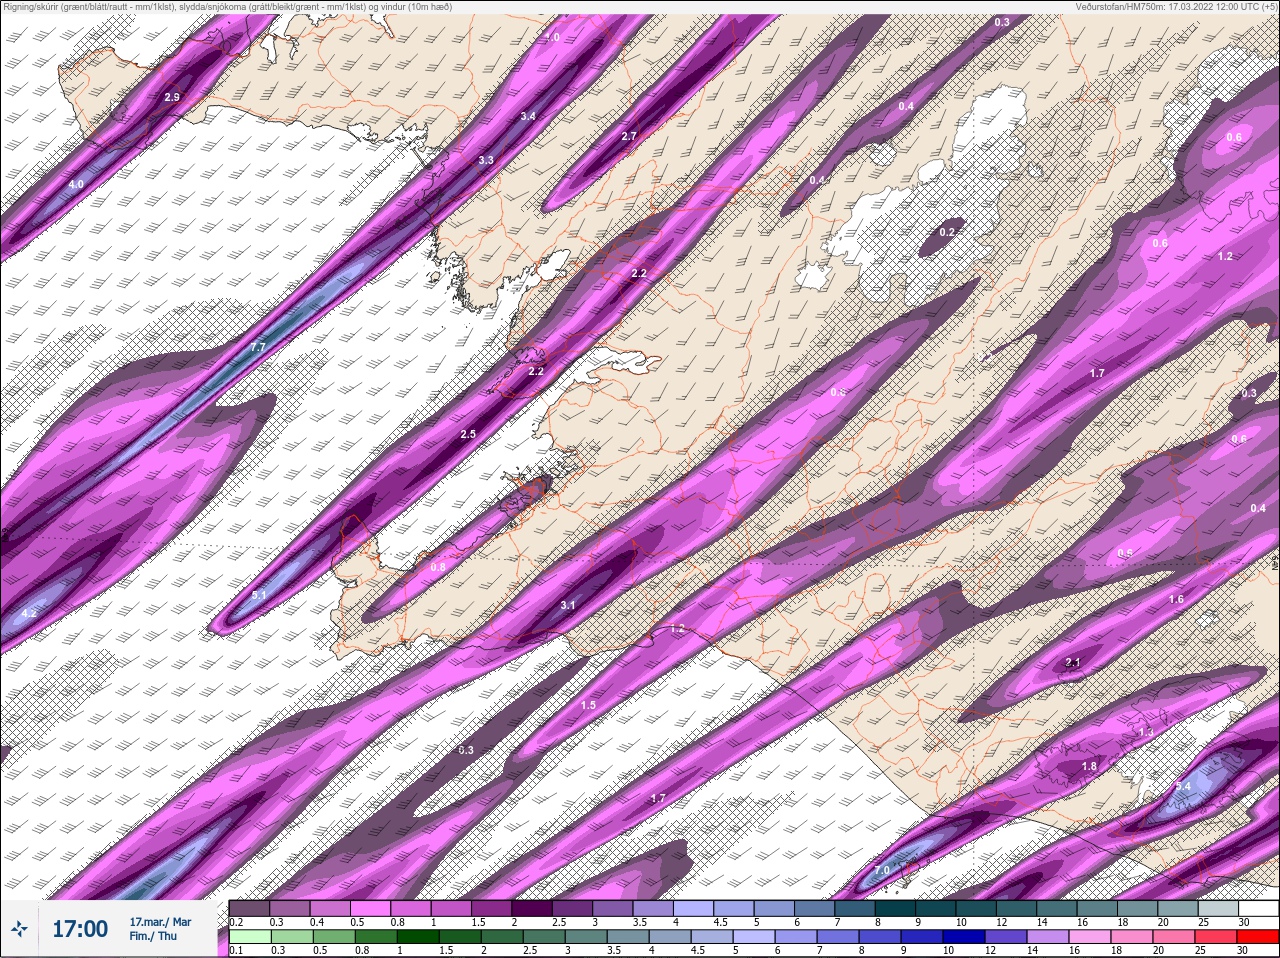Viewport: 1280px width, 958px height.
Task: Click the 0.2 value near the glacier
Action: pos(947,232)
